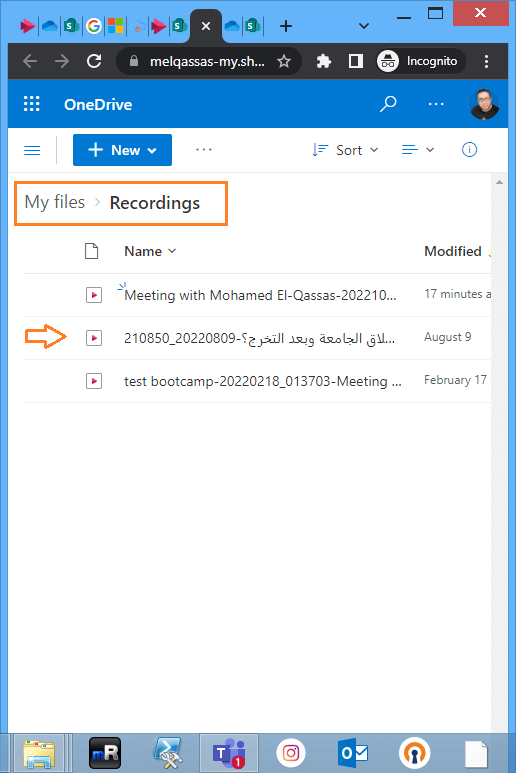Click the OneDrive search magnifier icon
Image resolution: width=516 pixels, height=773 pixels.
(388, 104)
